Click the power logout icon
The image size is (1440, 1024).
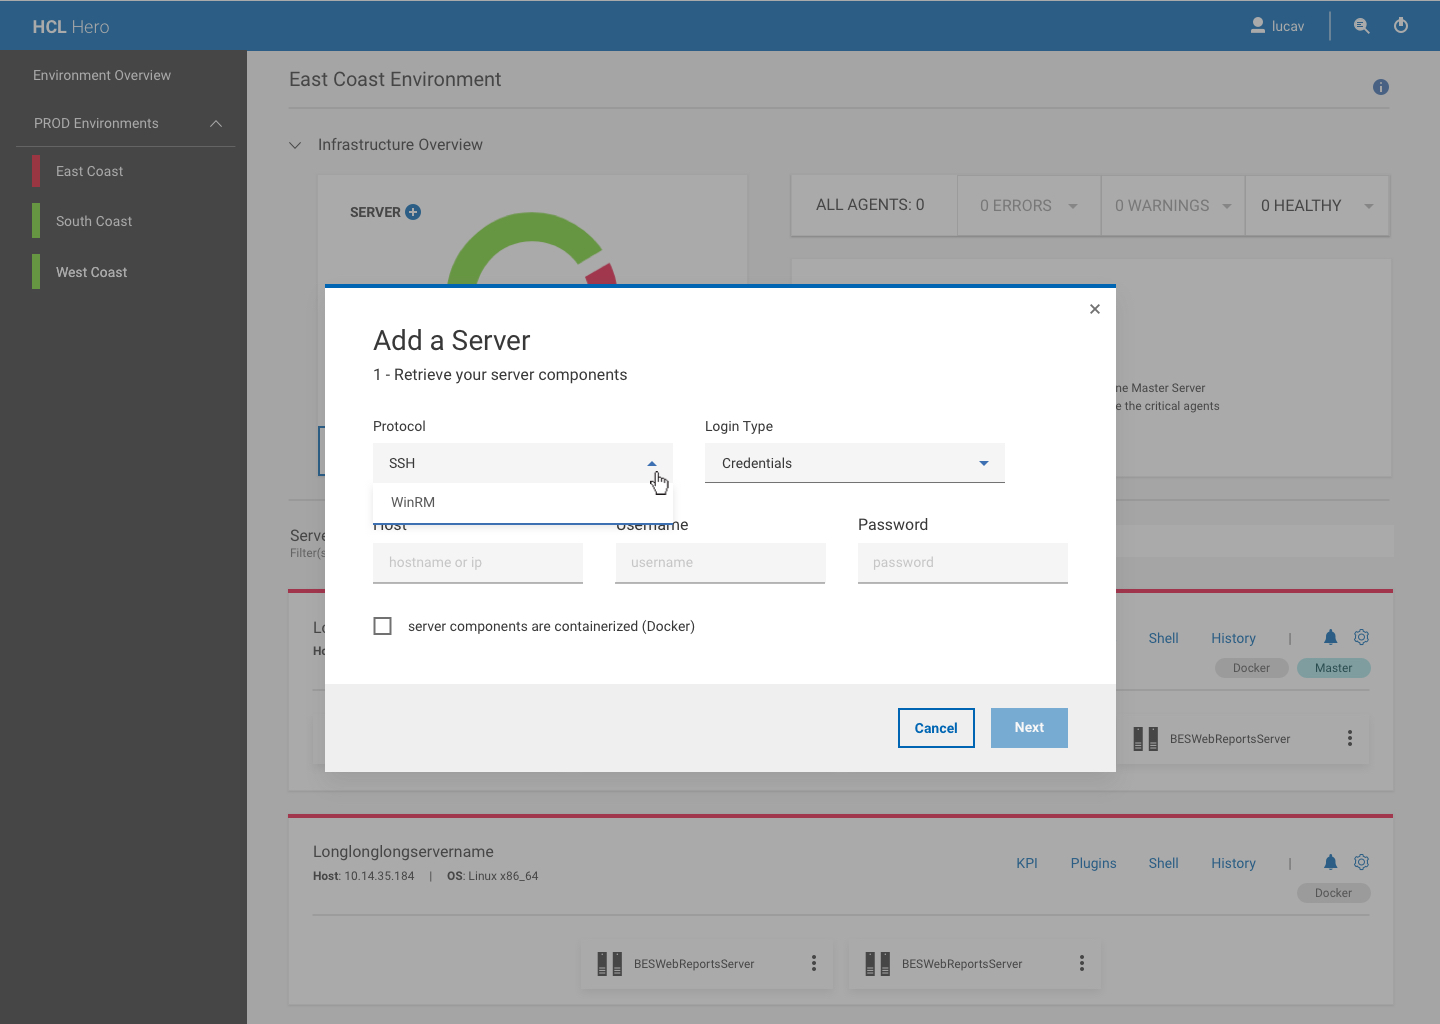click(1401, 26)
